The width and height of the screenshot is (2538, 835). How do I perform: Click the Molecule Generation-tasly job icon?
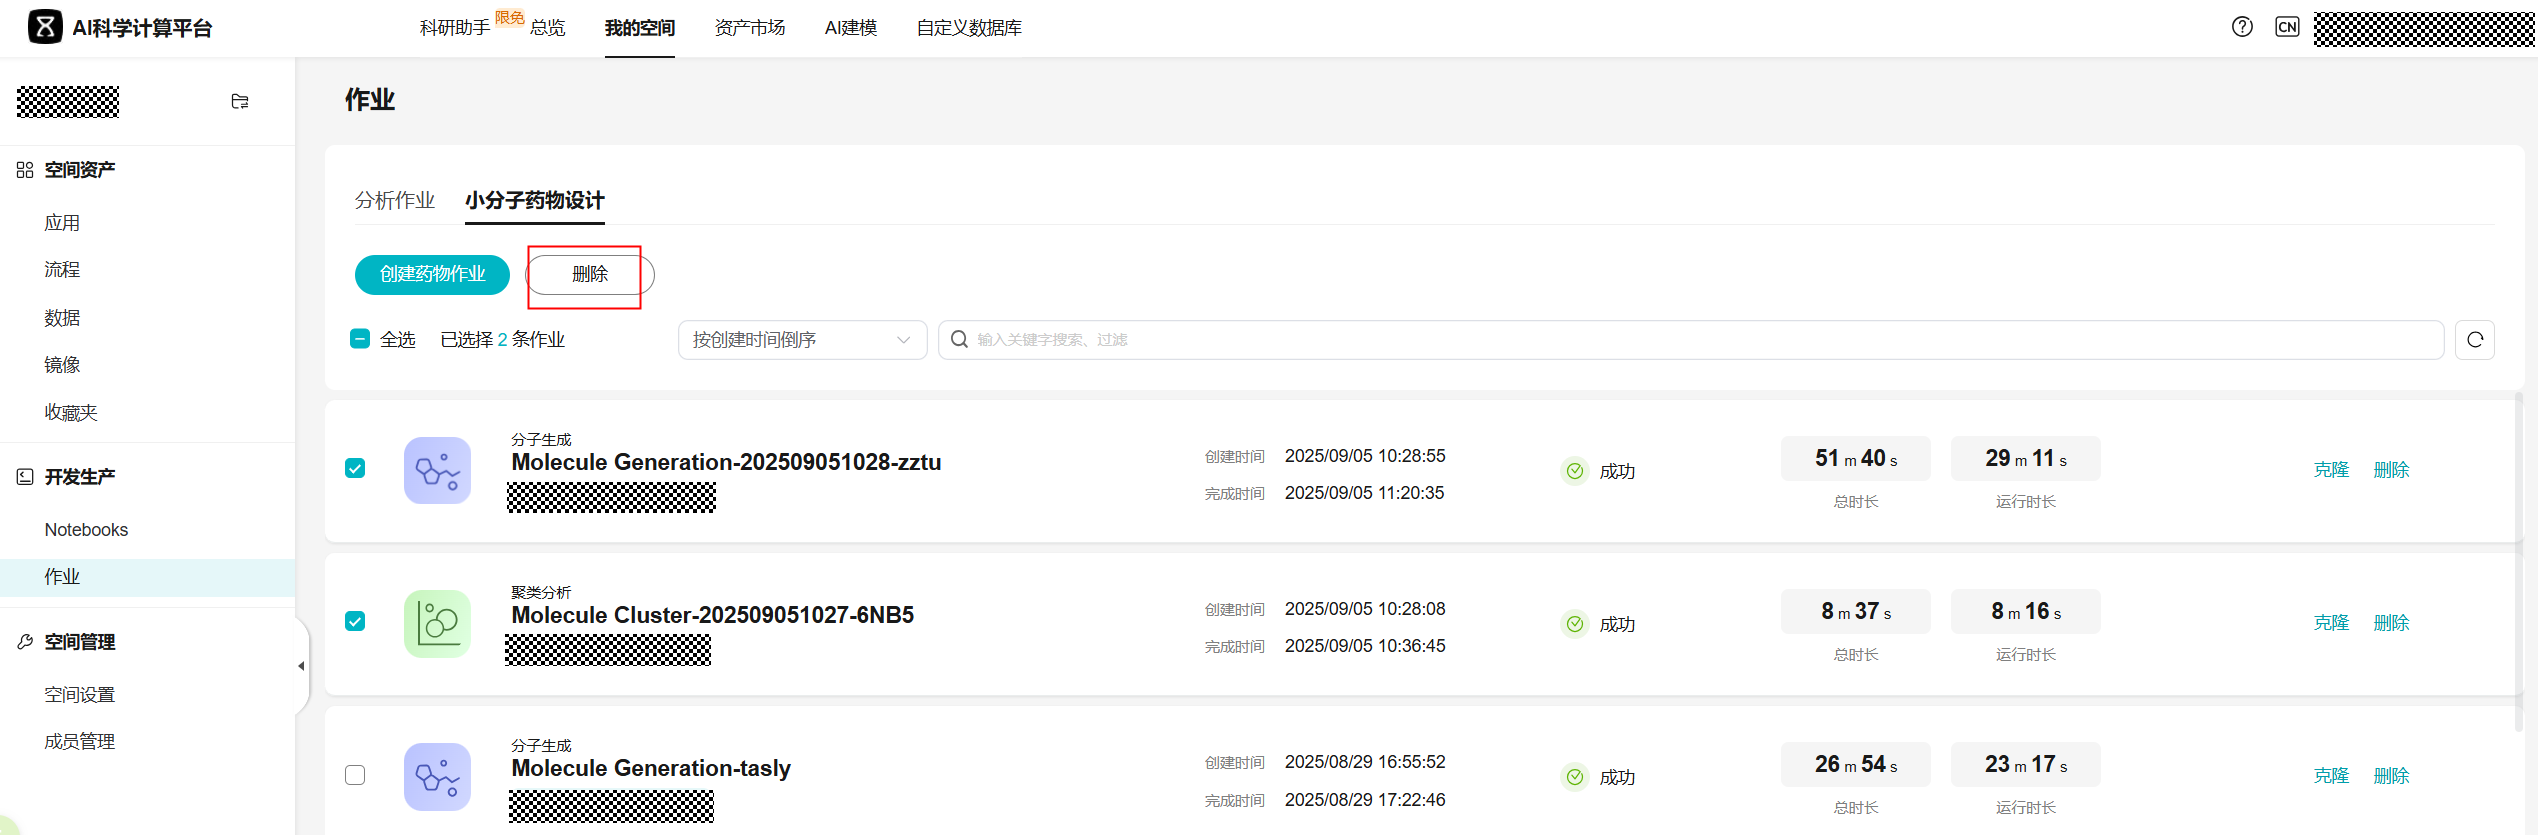point(437,776)
